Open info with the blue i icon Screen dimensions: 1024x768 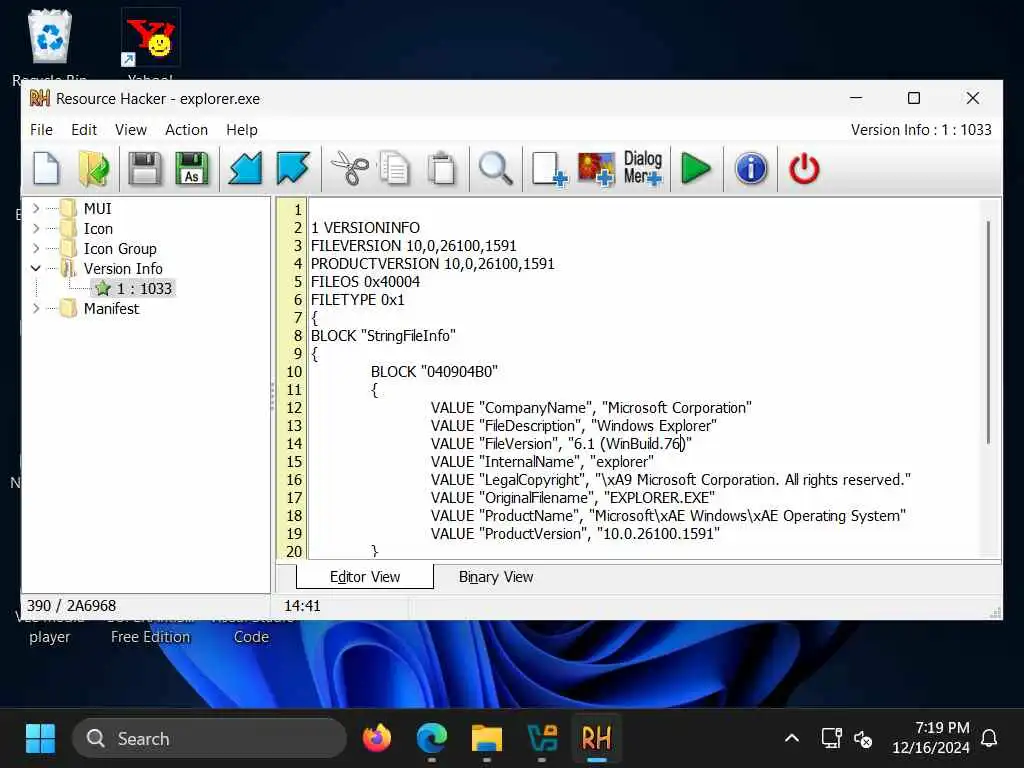(x=751, y=168)
